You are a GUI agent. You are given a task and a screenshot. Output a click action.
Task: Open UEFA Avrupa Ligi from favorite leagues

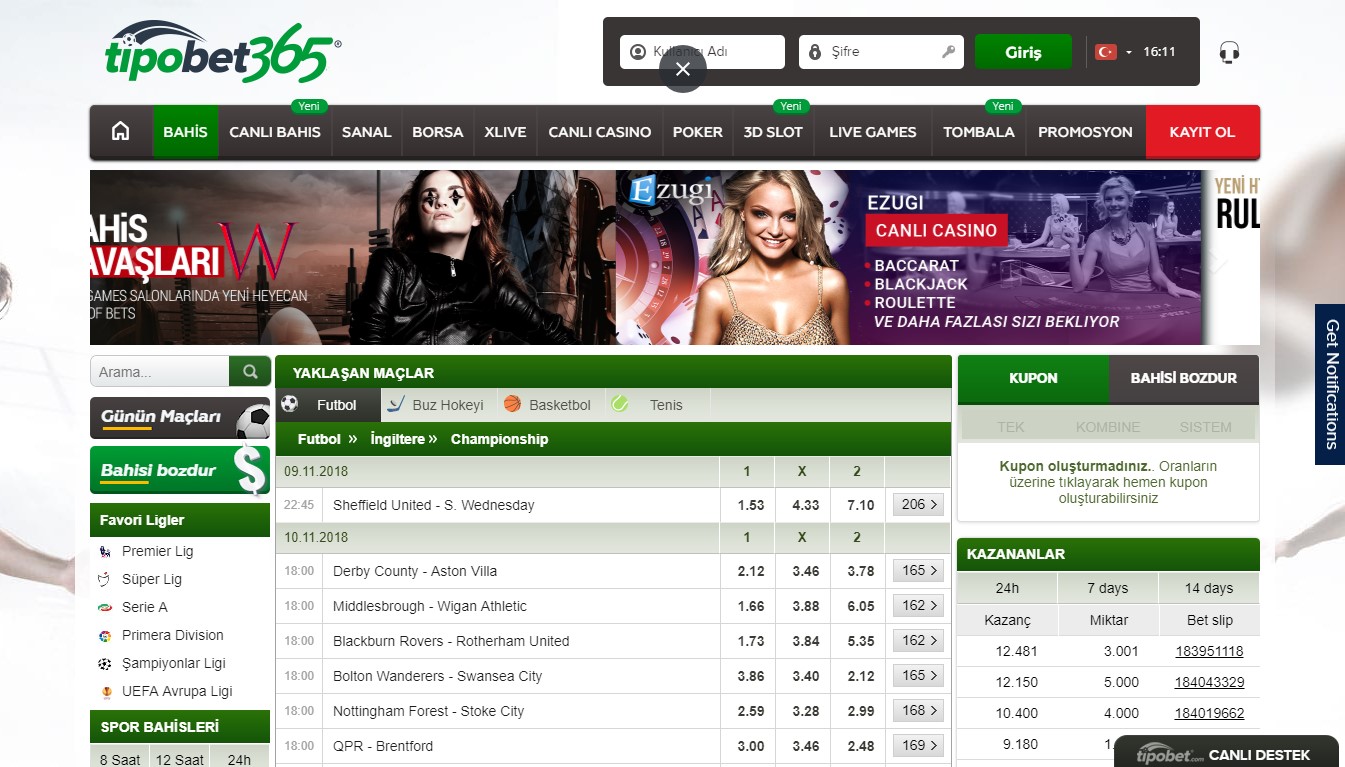point(177,691)
